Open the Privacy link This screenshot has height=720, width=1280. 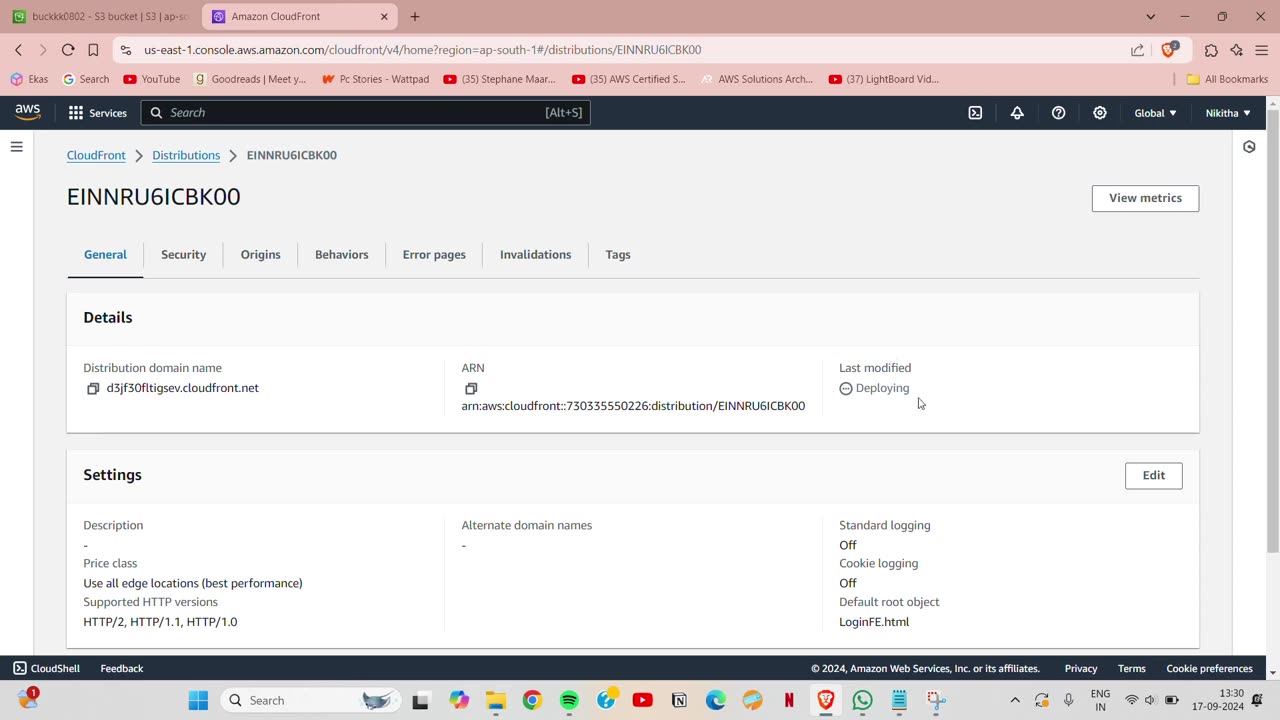coord(1081,668)
